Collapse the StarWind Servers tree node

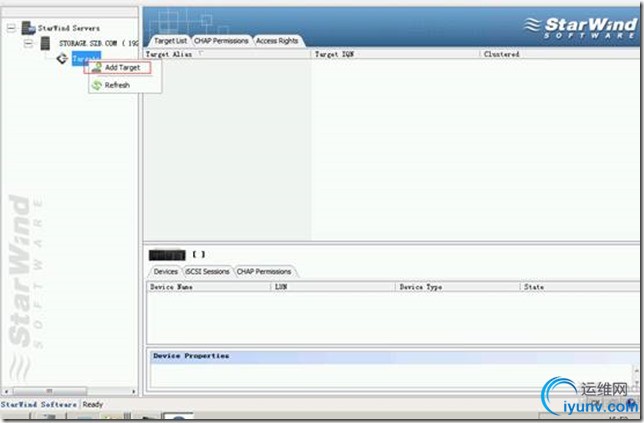tap(11, 28)
